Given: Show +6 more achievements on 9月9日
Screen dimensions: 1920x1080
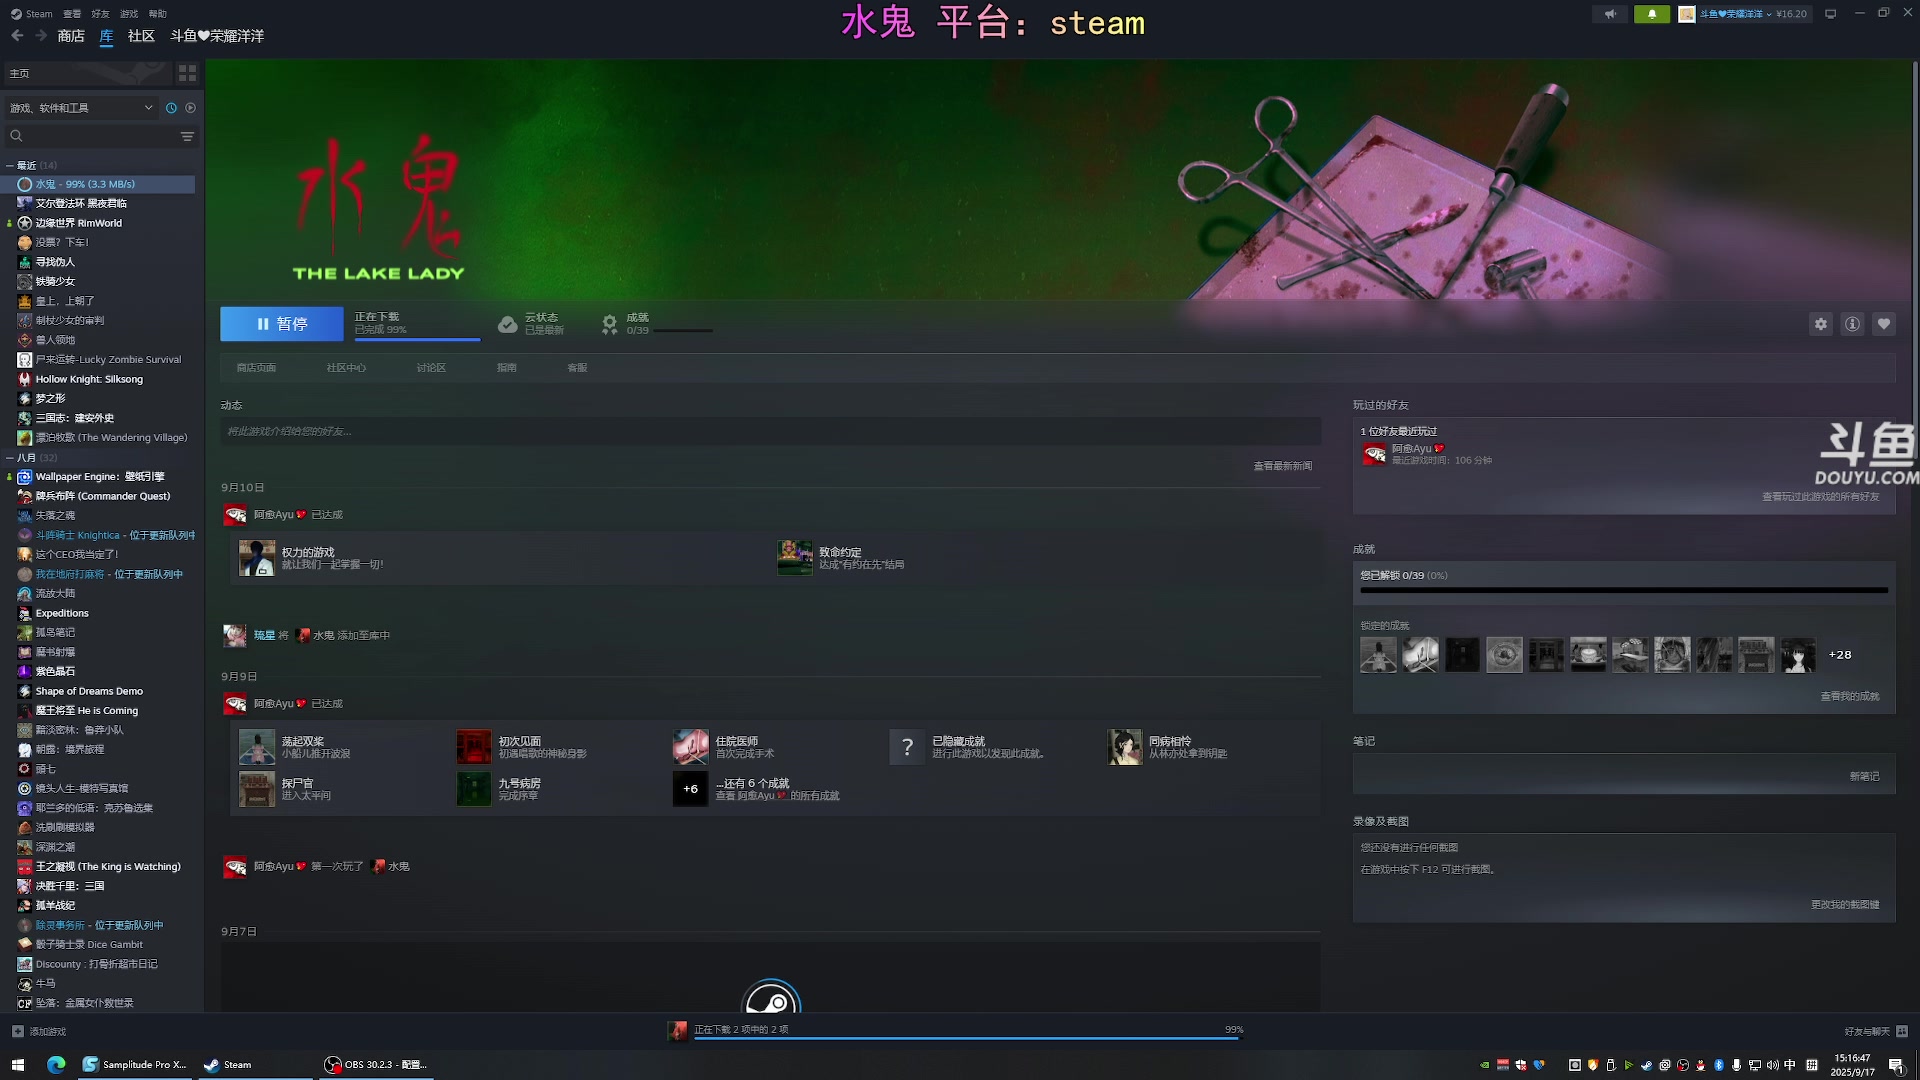Looking at the screenshot, I should 690,789.
